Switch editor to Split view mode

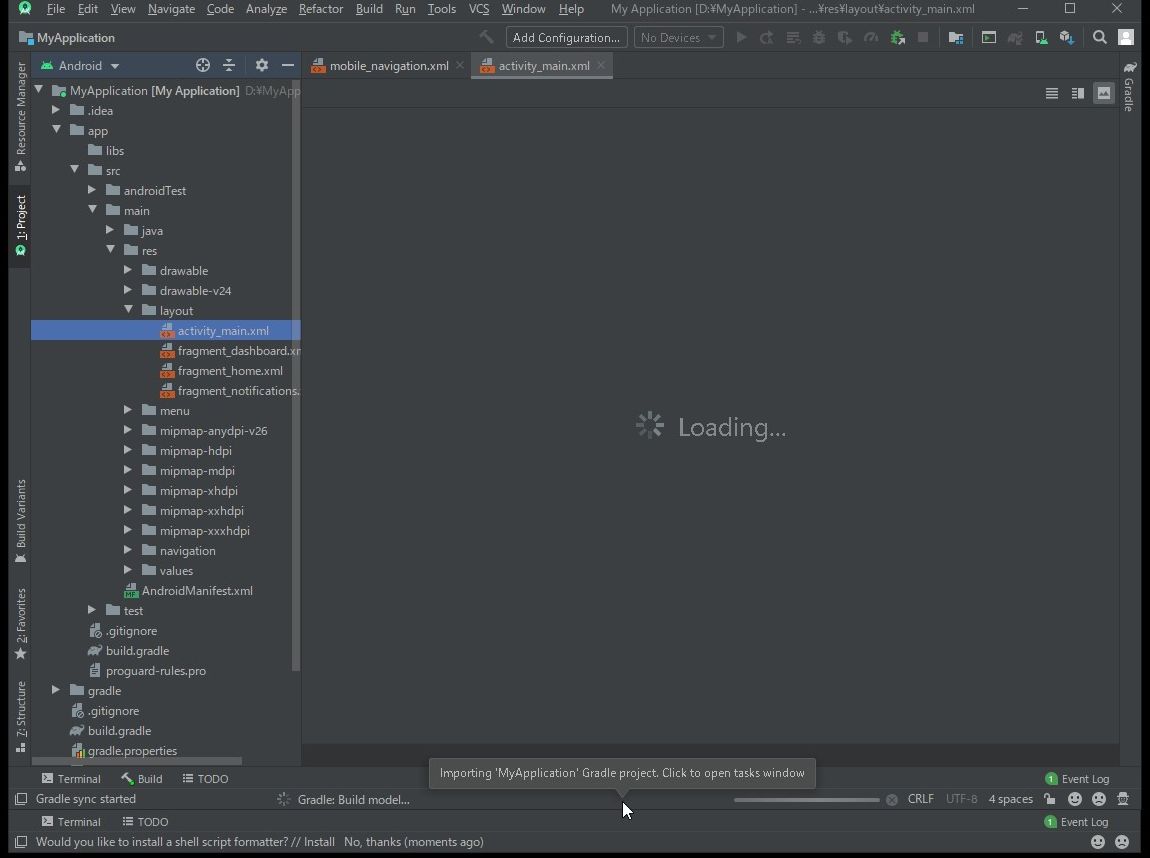coord(1077,92)
